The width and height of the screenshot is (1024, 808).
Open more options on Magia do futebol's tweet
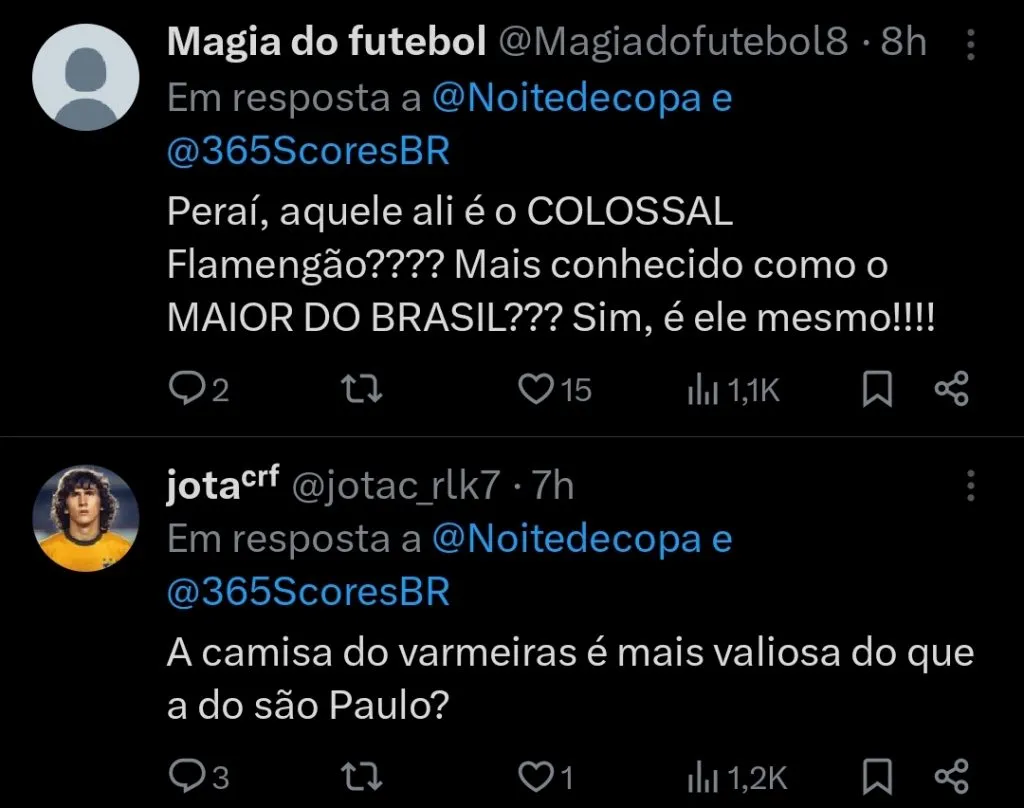[971, 44]
